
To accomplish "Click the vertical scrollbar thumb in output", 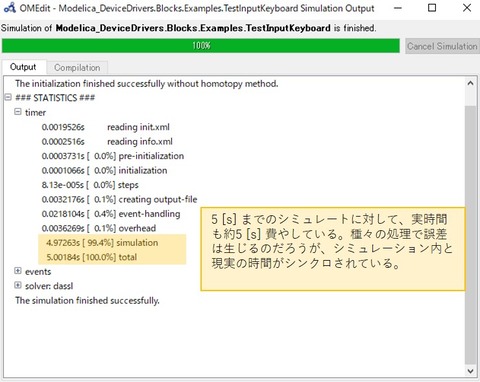I will point(470,235).
